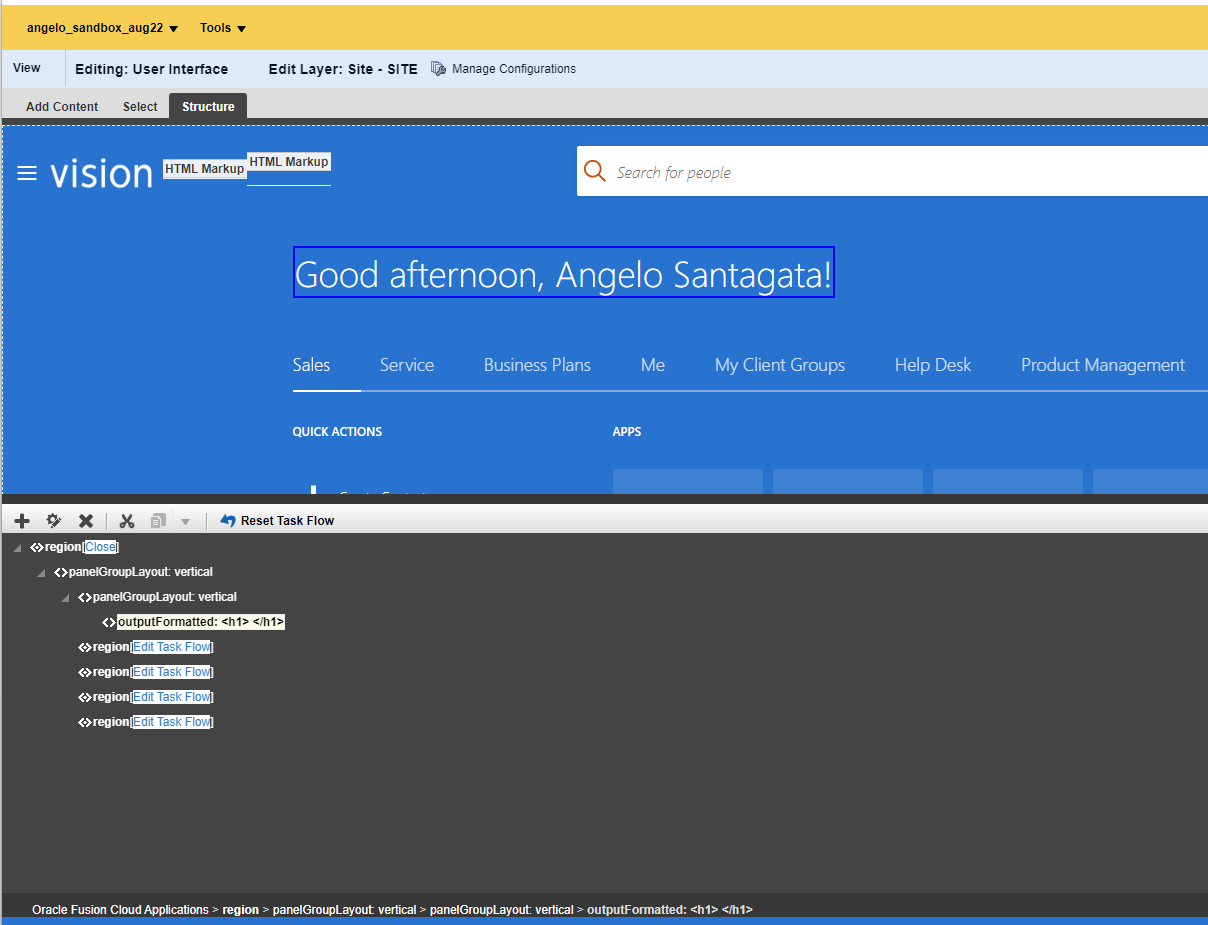Click the code icon beside outputFormatted row
Viewport: 1208px width, 925px height.
109,622
